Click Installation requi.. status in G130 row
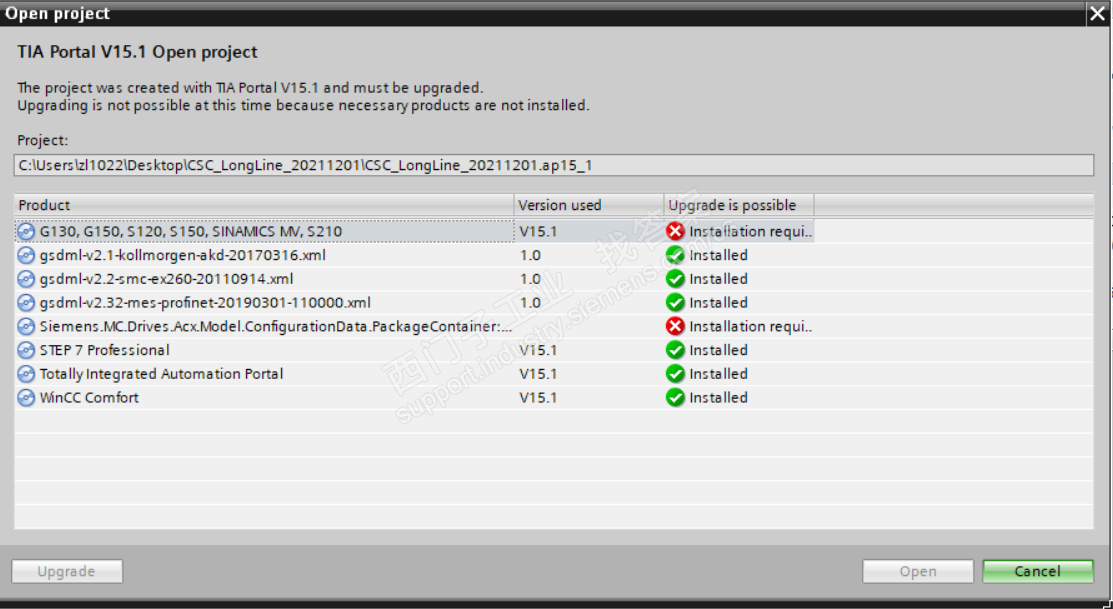Viewport: 1113px width, 609px height. pyautogui.click(x=750, y=231)
